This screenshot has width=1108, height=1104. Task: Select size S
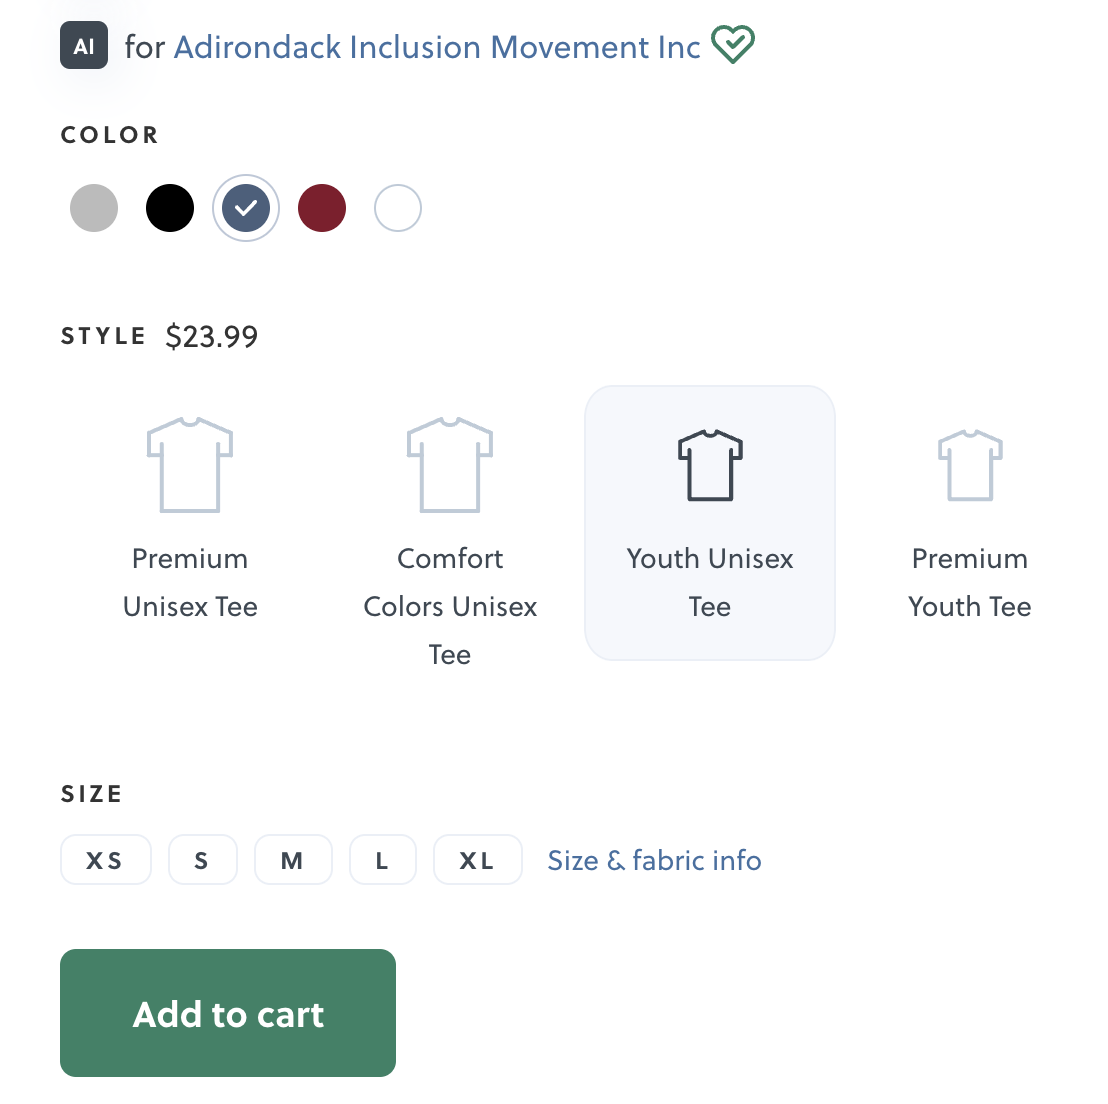click(202, 860)
